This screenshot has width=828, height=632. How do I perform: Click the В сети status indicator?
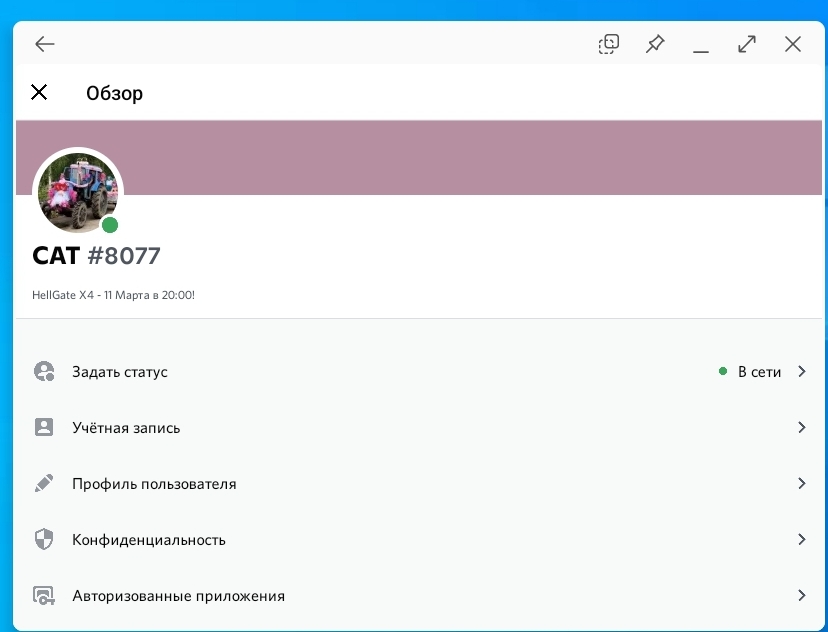[750, 372]
